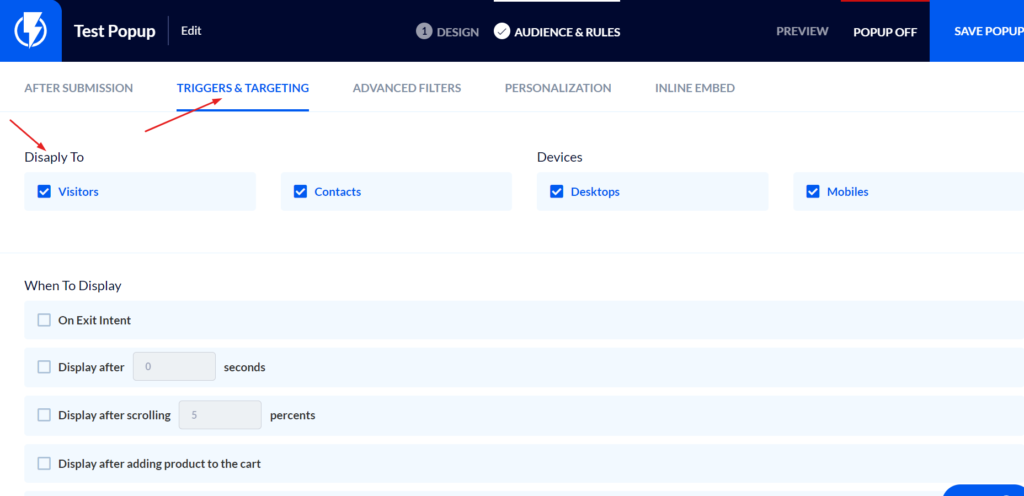Select the Triggers & Targeting tab
The height and width of the screenshot is (496, 1024).
pos(243,87)
